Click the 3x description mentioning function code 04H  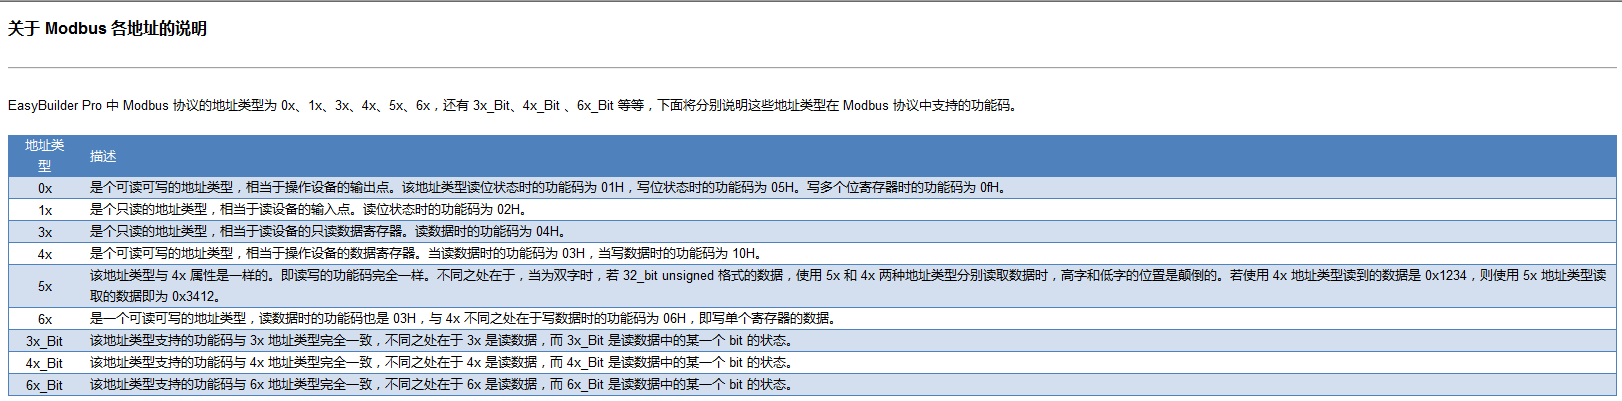coord(328,231)
